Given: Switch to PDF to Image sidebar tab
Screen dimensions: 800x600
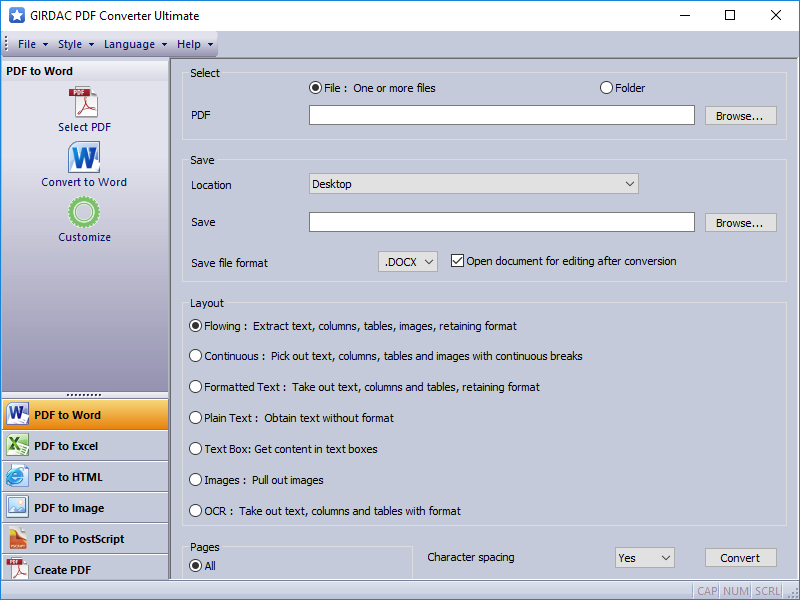Looking at the screenshot, I should [85, 508].
